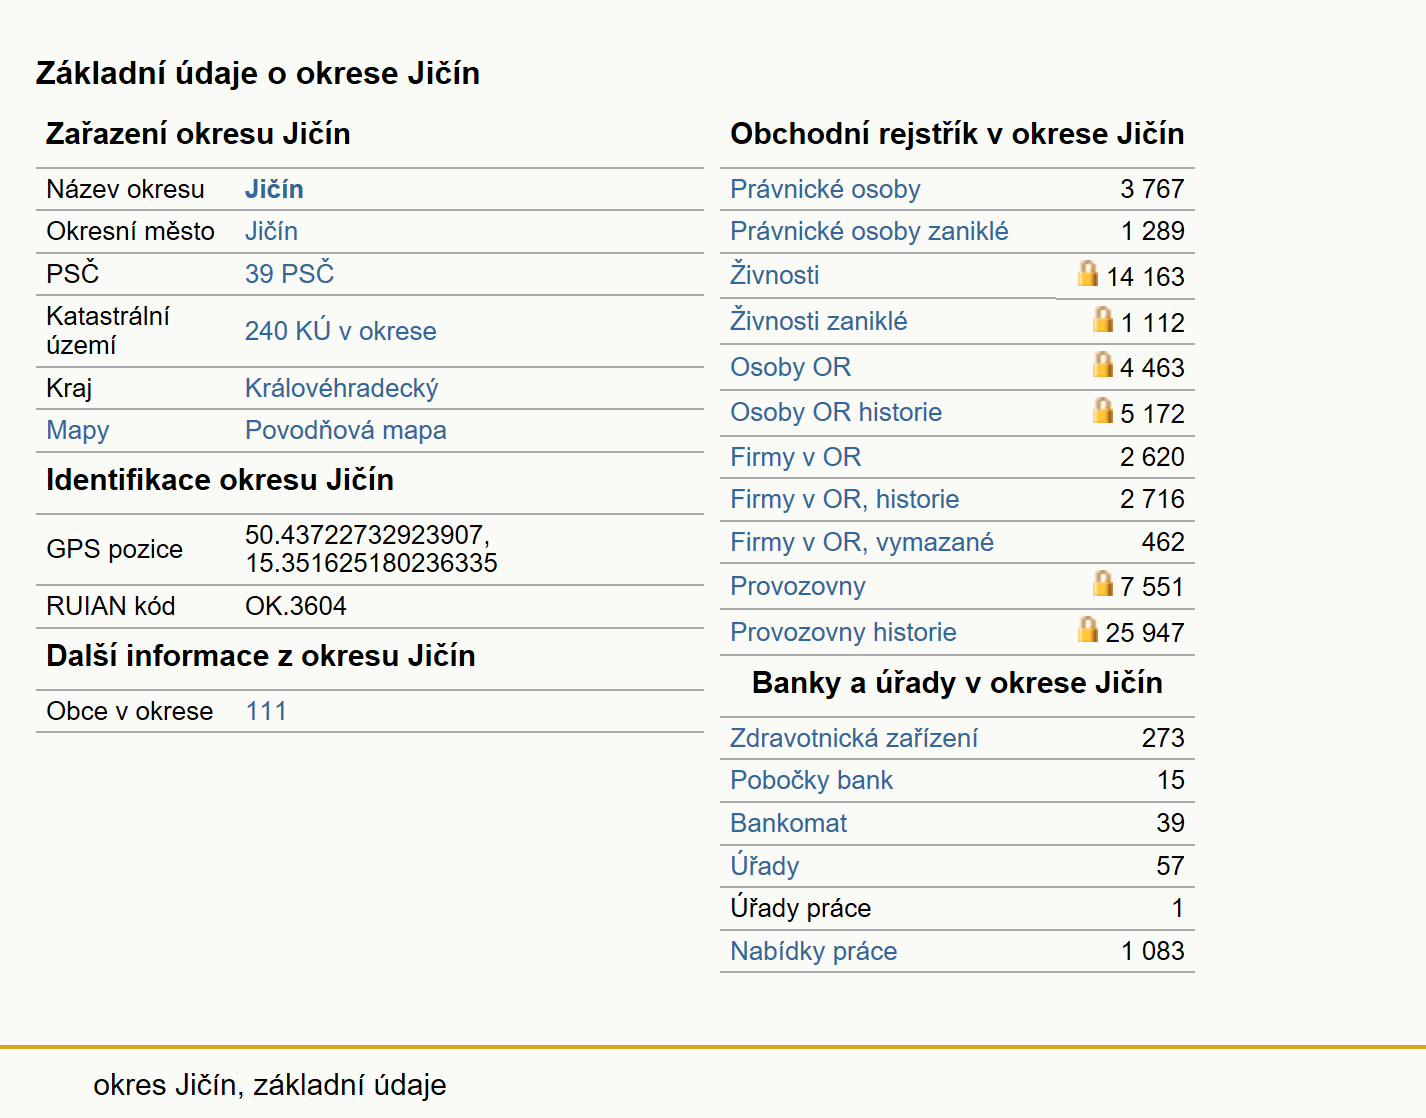The width and height of the screenshot is (1426, 1118).
Task: Open the Právnické osoby link
Action: click(825, 189)
